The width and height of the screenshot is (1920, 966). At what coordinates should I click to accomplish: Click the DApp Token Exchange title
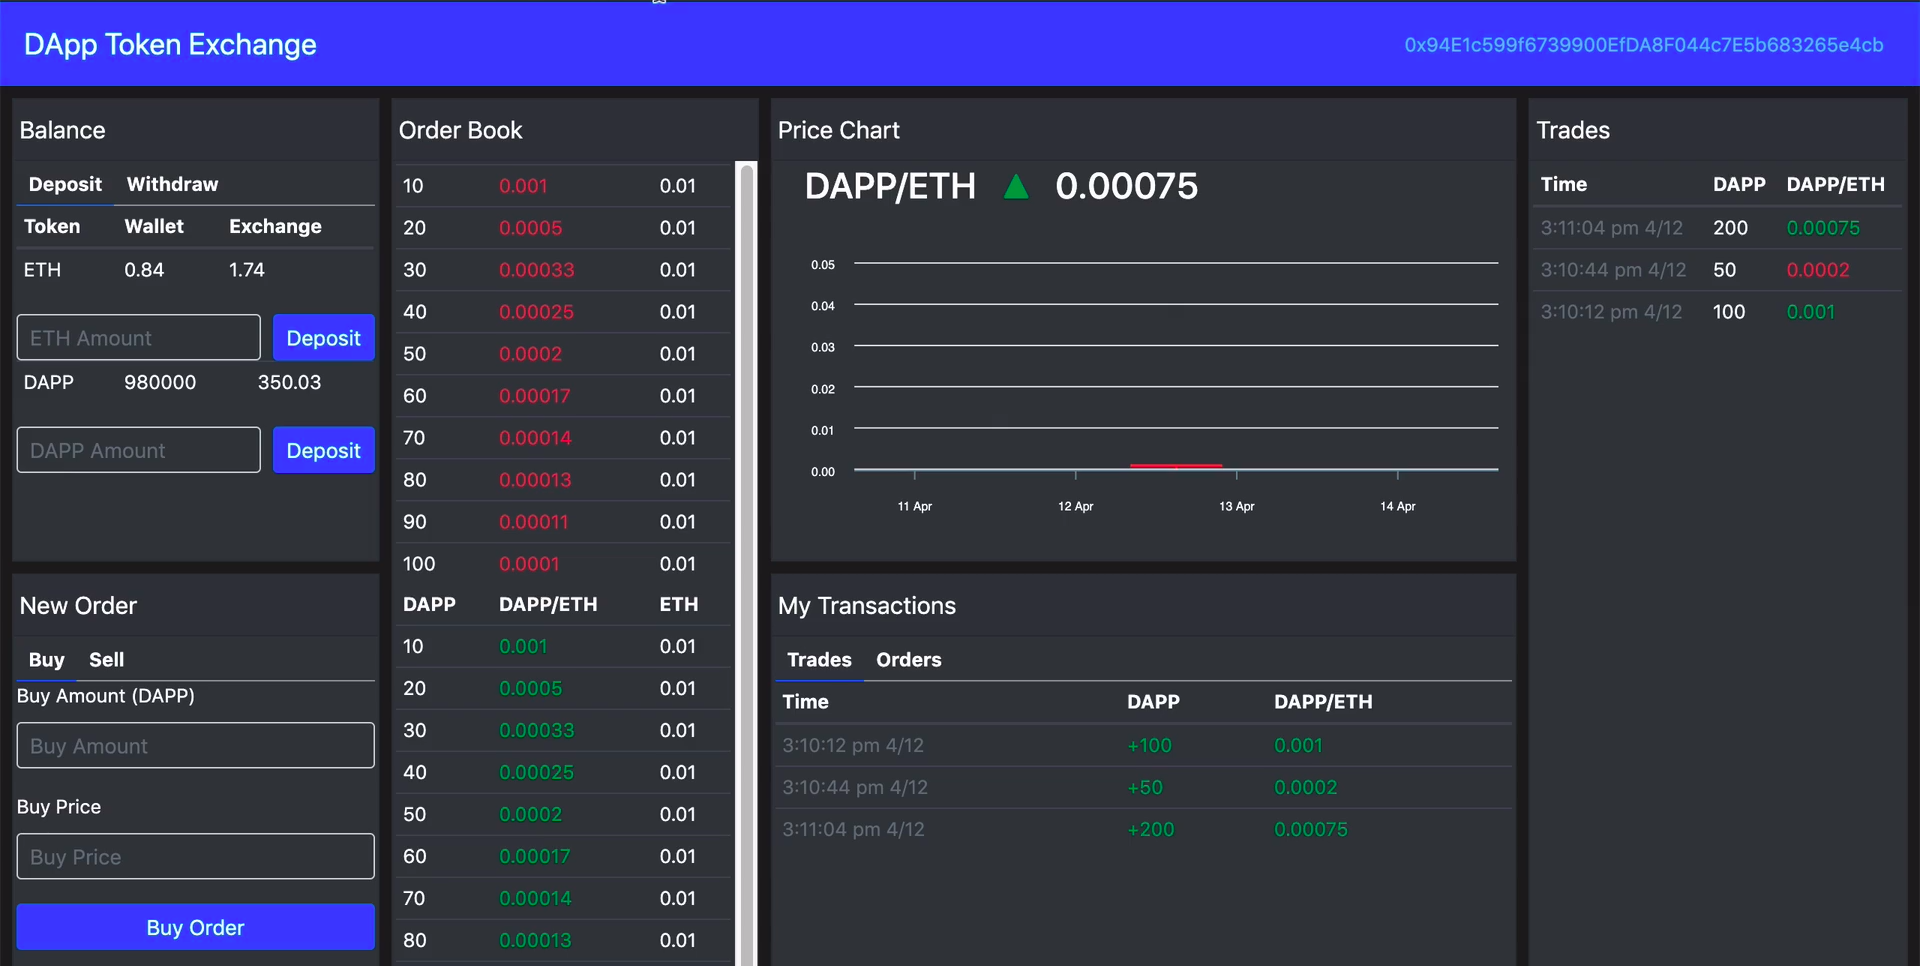pos(170,45)
